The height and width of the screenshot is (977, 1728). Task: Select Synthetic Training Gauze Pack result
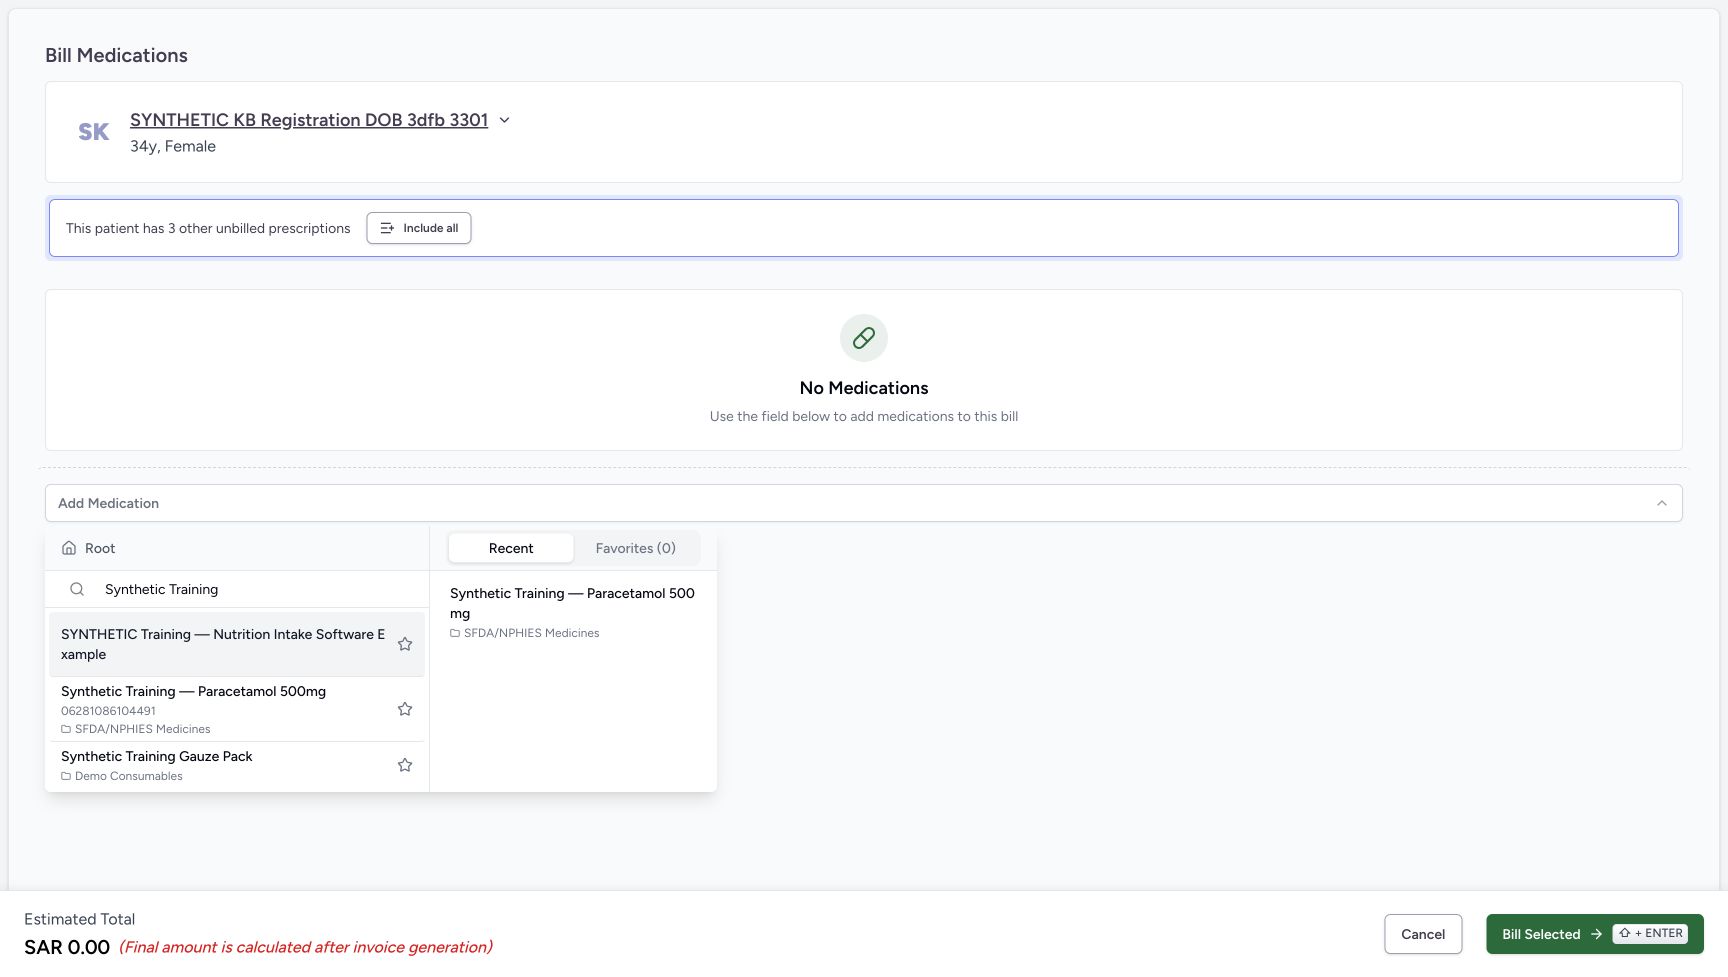click(x=237, y=765)
